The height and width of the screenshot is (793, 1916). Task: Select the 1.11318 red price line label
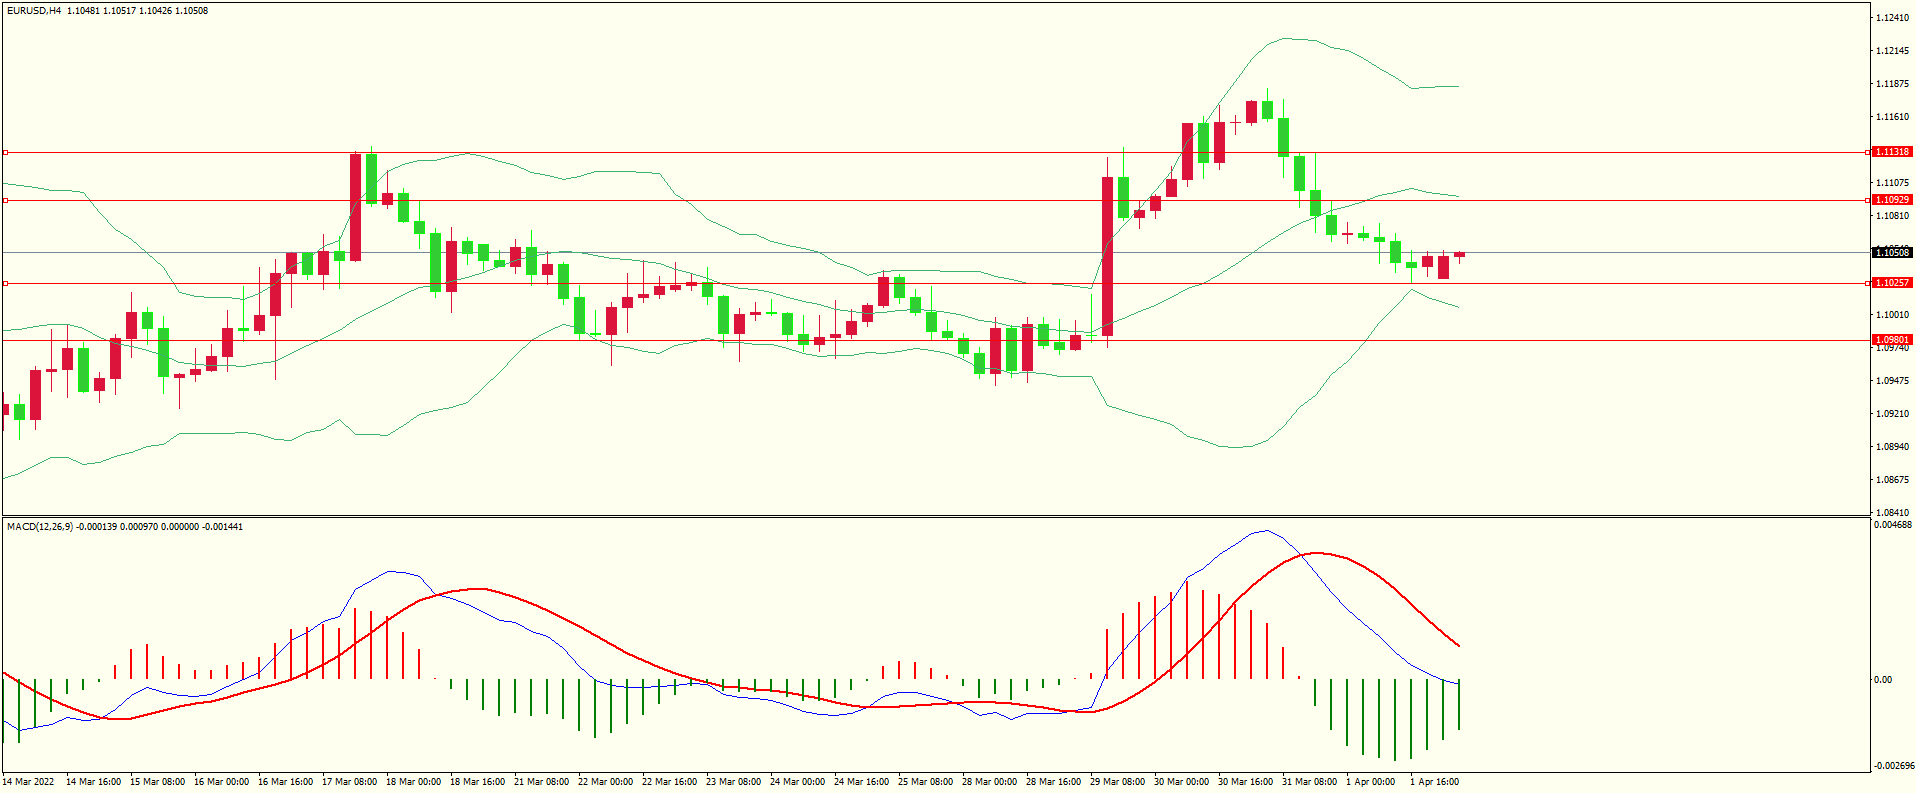1892,152
